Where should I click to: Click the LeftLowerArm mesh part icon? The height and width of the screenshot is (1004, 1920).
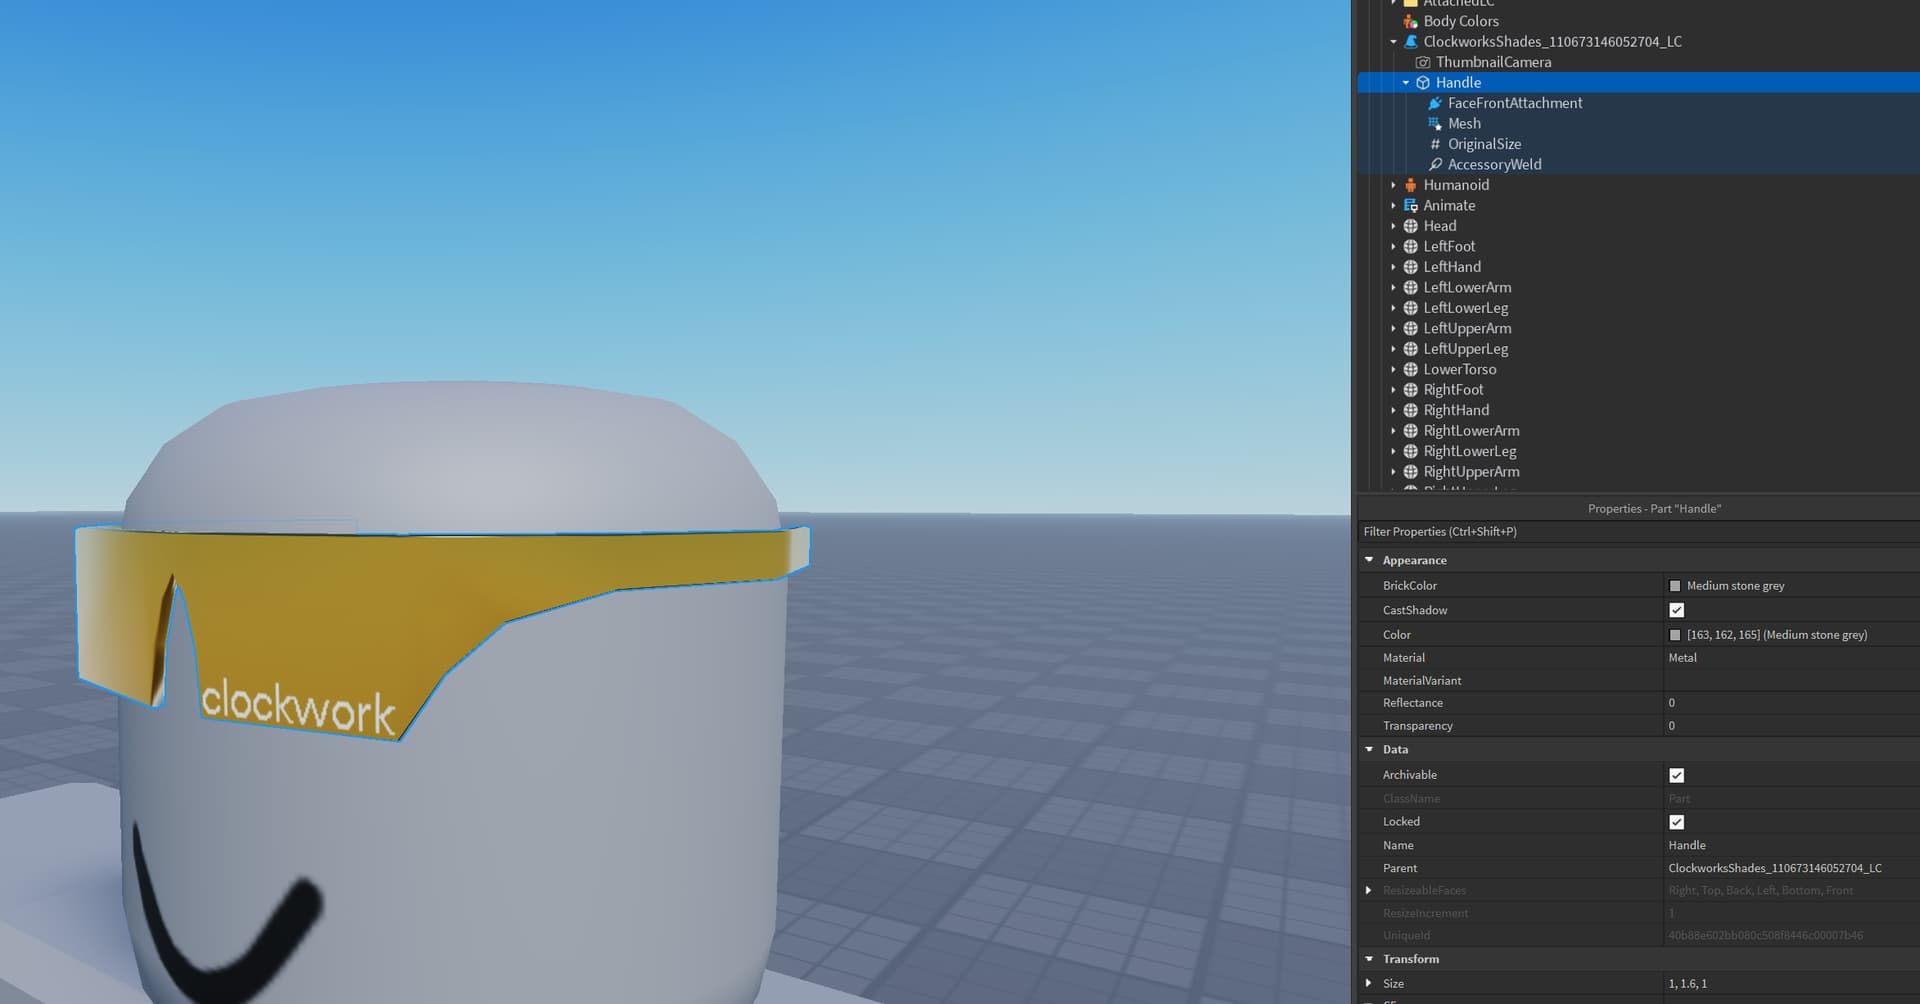point(1410,288)
